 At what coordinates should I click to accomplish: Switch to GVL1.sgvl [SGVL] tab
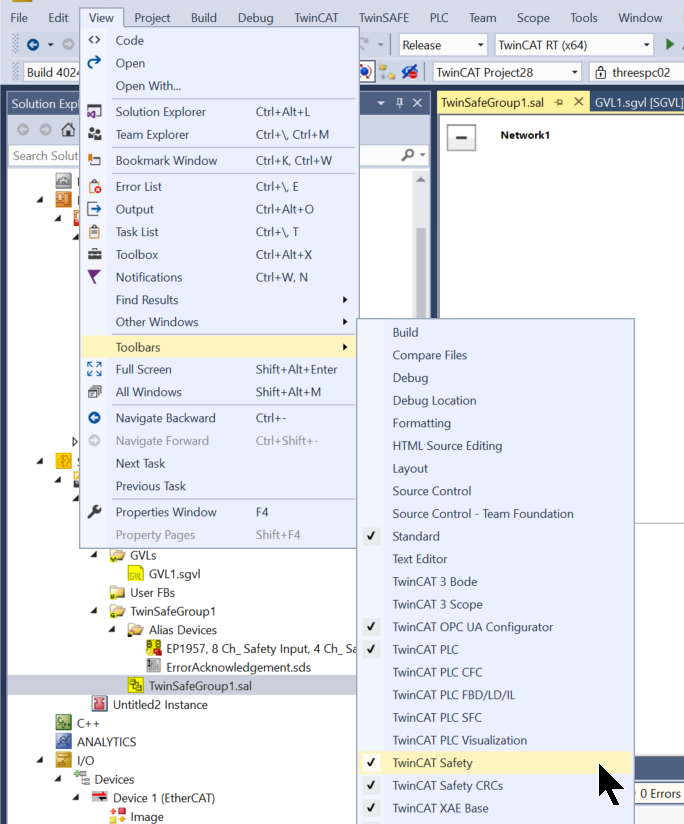coord(638,102)
